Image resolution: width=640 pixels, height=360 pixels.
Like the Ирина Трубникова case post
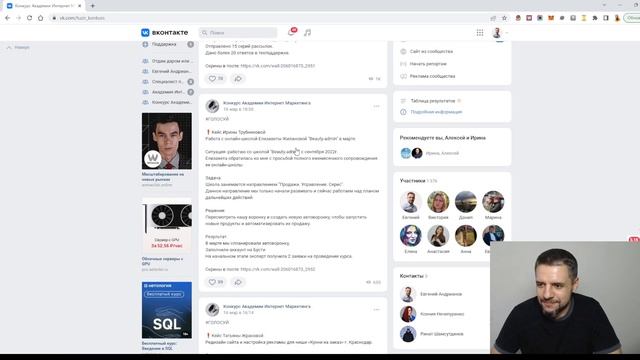point(216,282)
